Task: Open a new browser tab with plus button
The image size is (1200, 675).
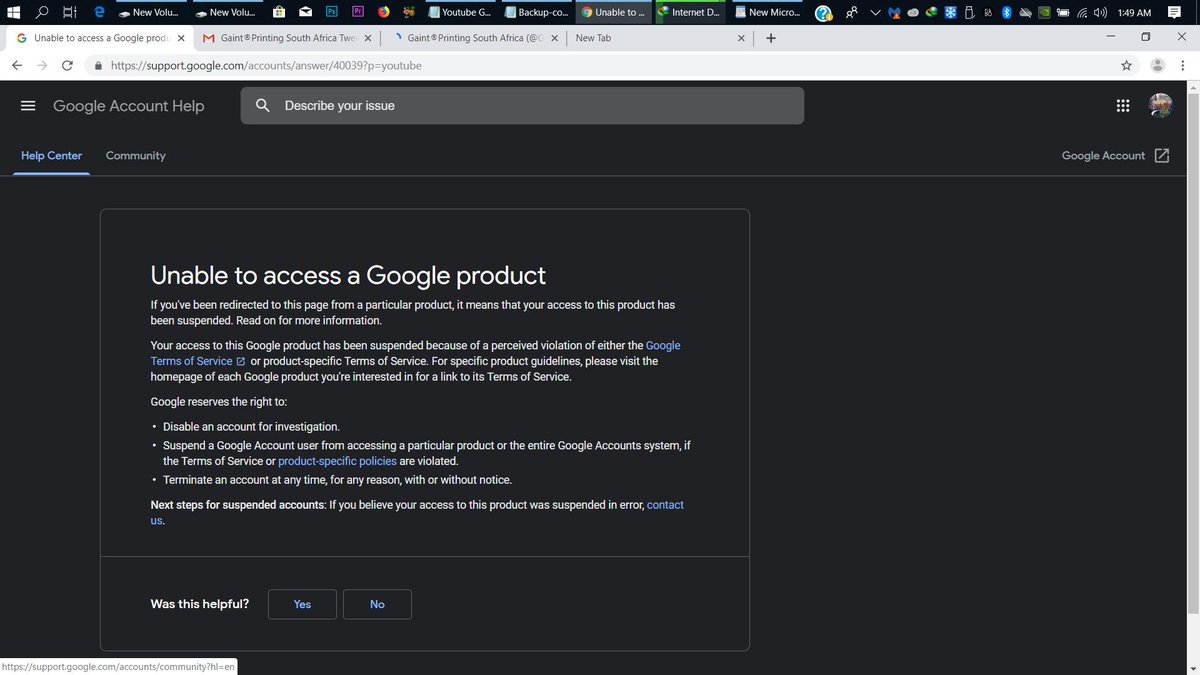Action: click(x=770, y=38)
